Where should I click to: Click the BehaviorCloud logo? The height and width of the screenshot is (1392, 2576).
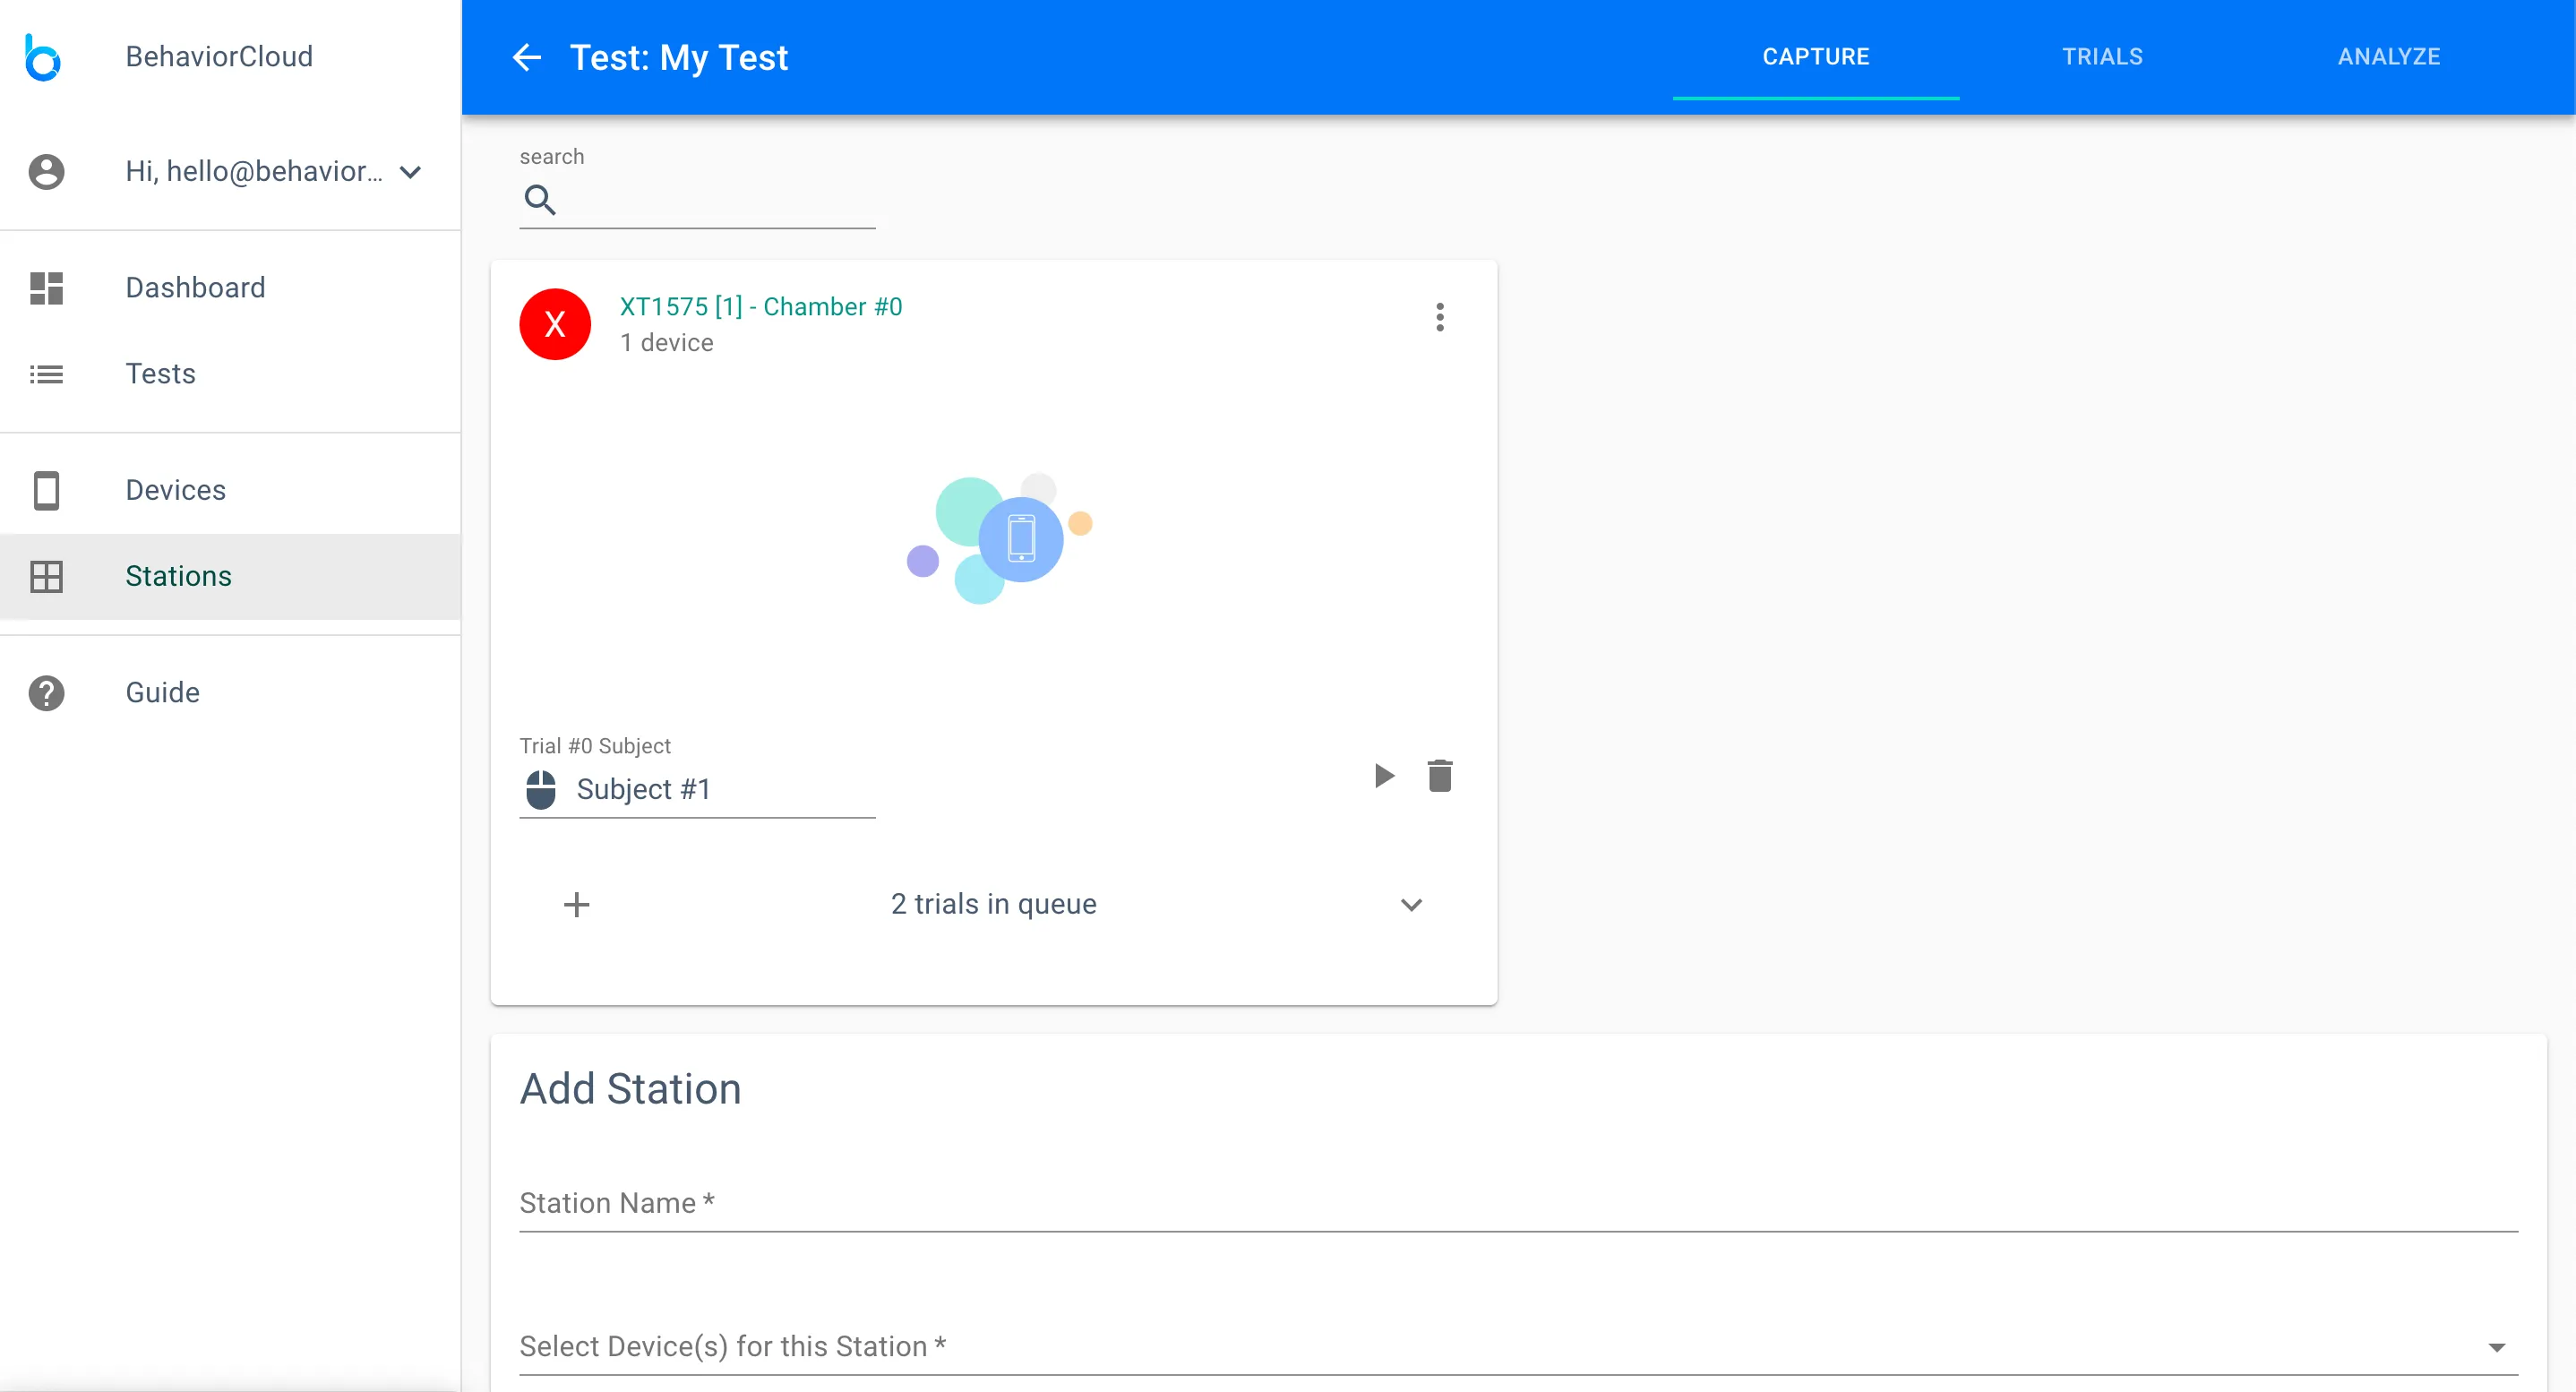point(44,57)
